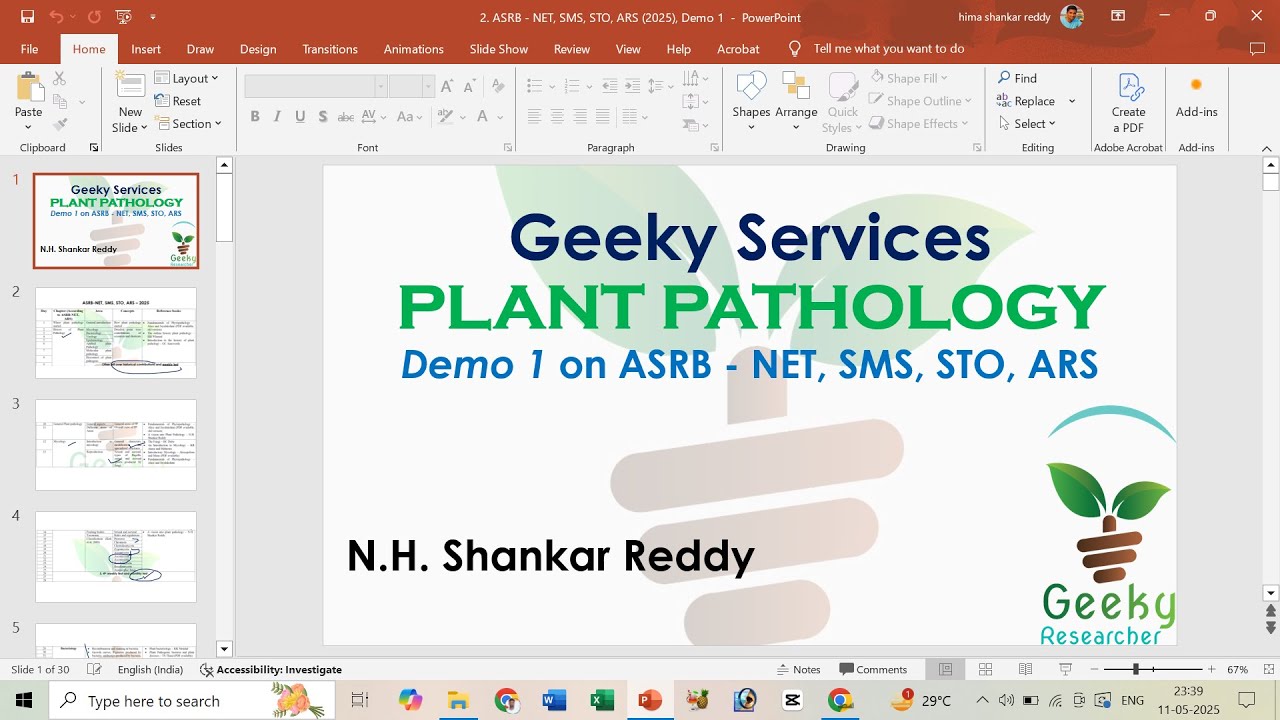This screenshot has height=720, width=1280.
Task: Toggle Strikethrough formatting
Action: [347, 117]
